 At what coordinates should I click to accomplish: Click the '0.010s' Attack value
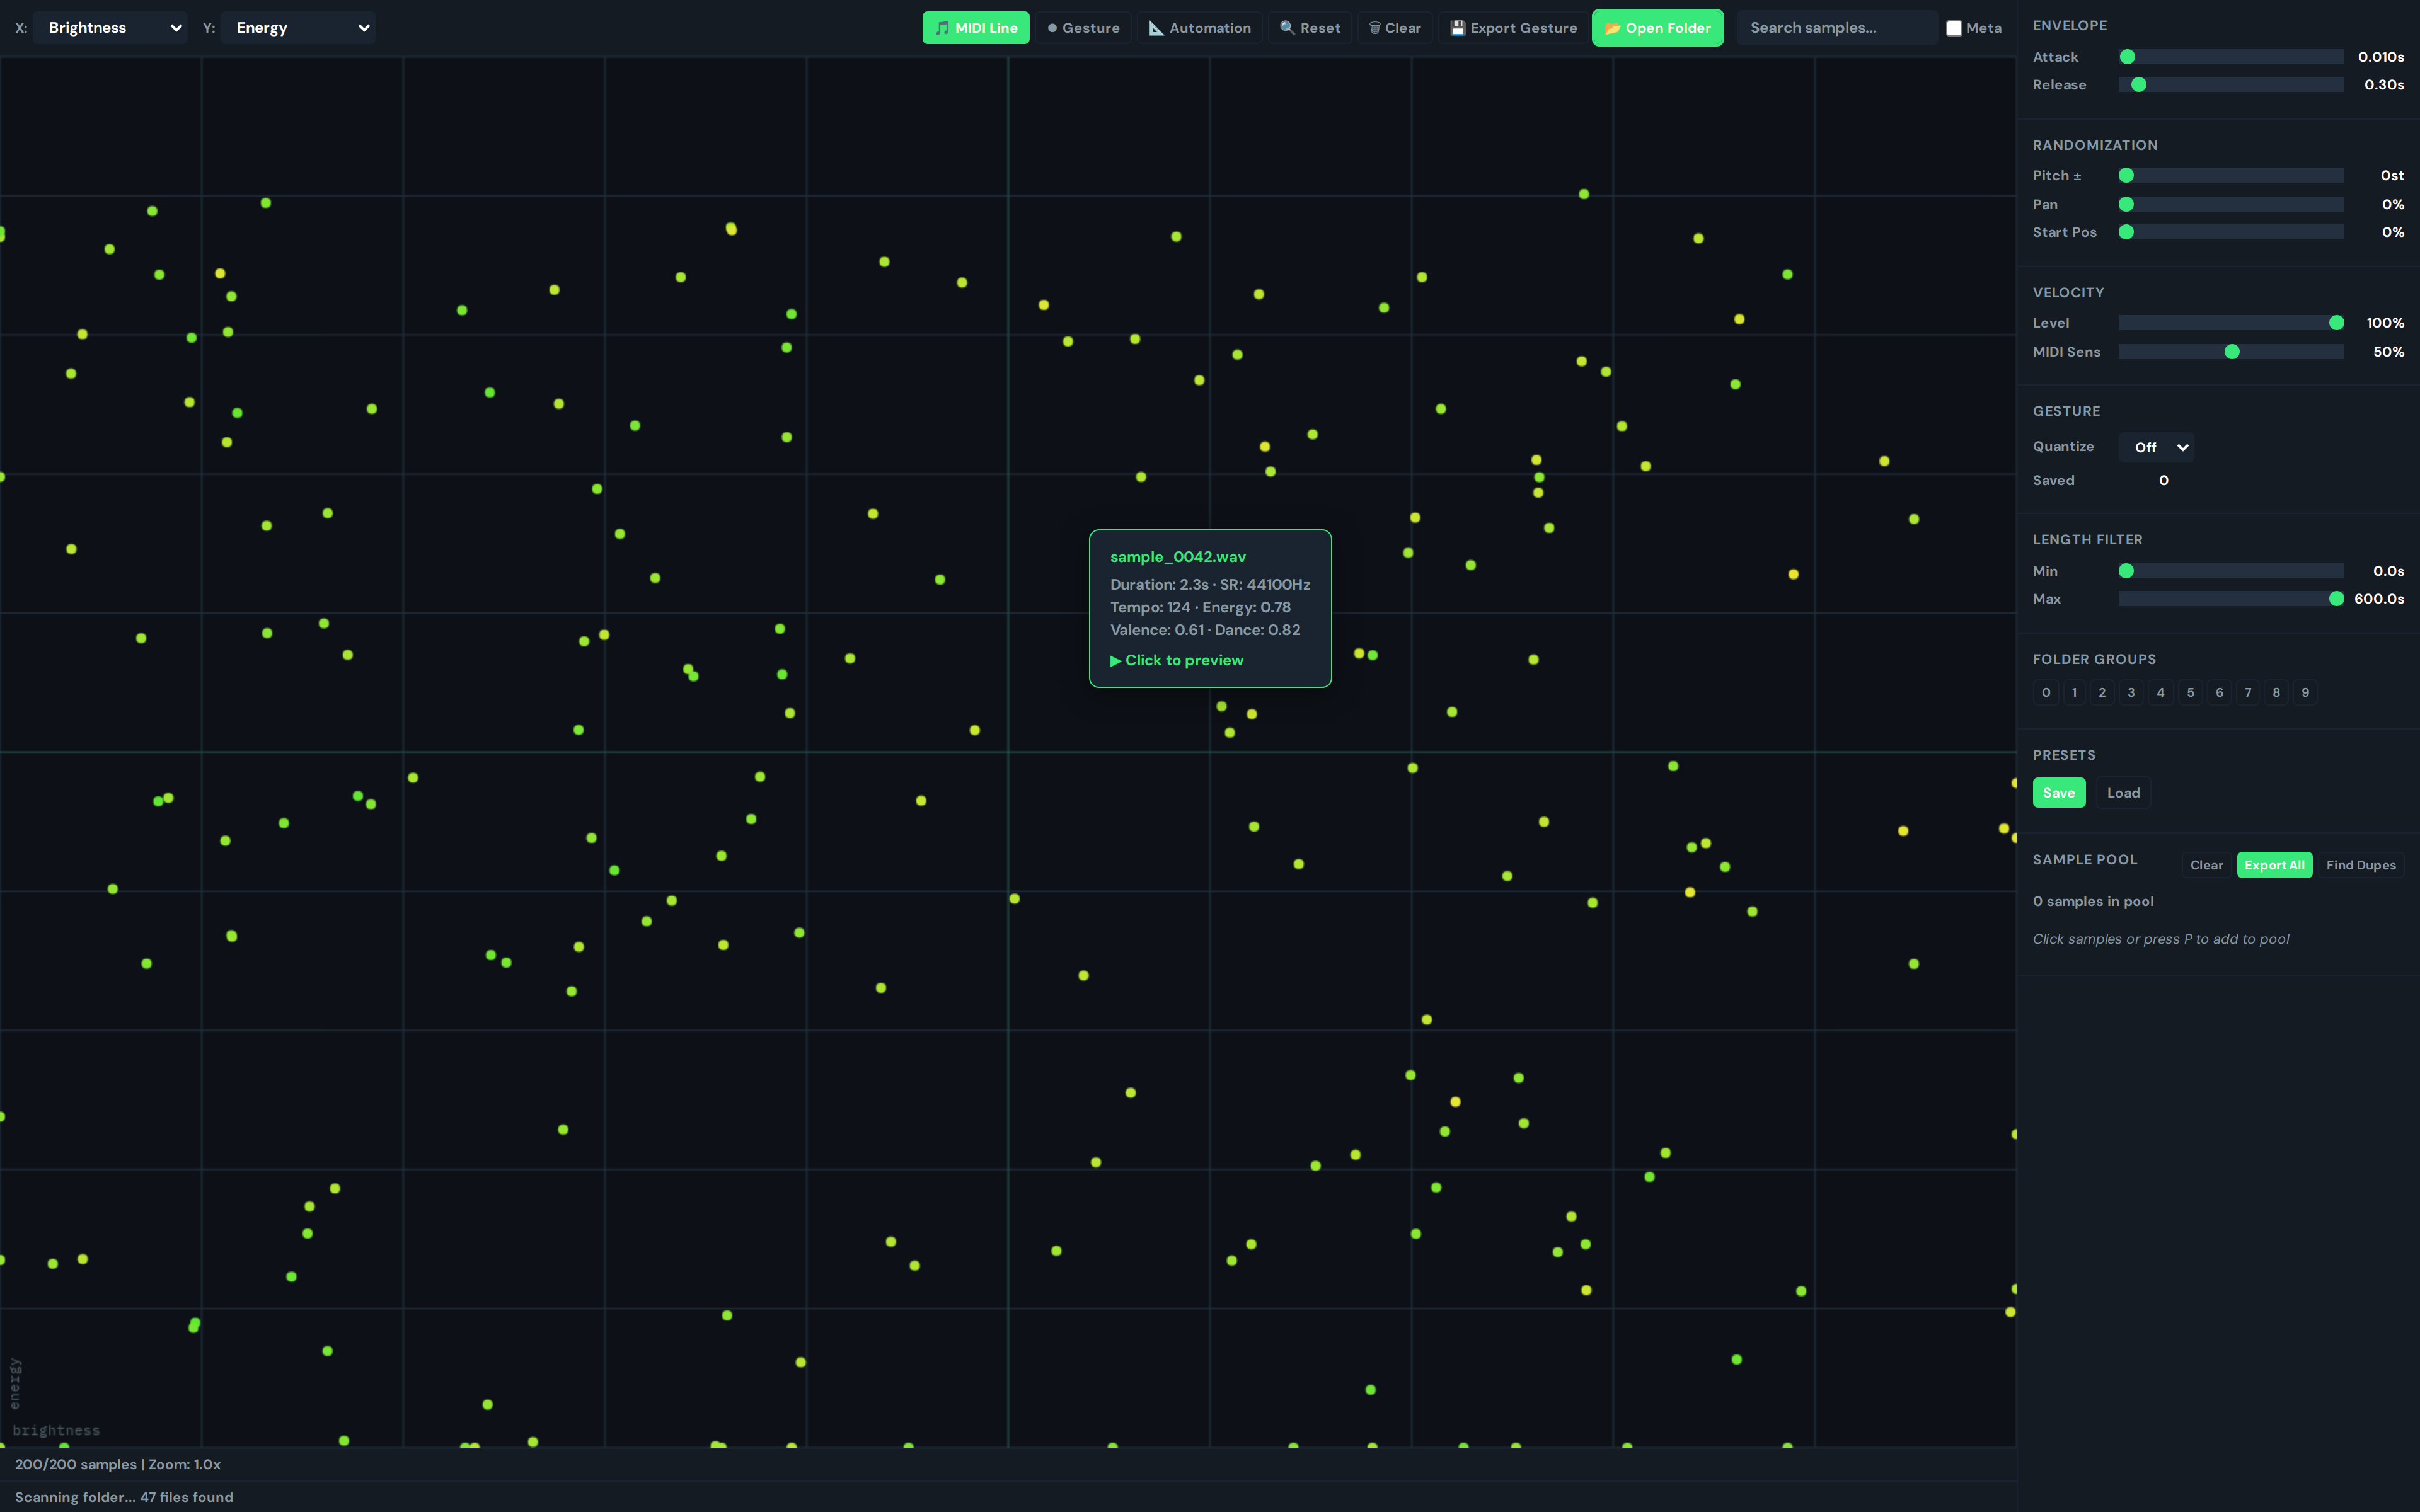point(2381,57)
